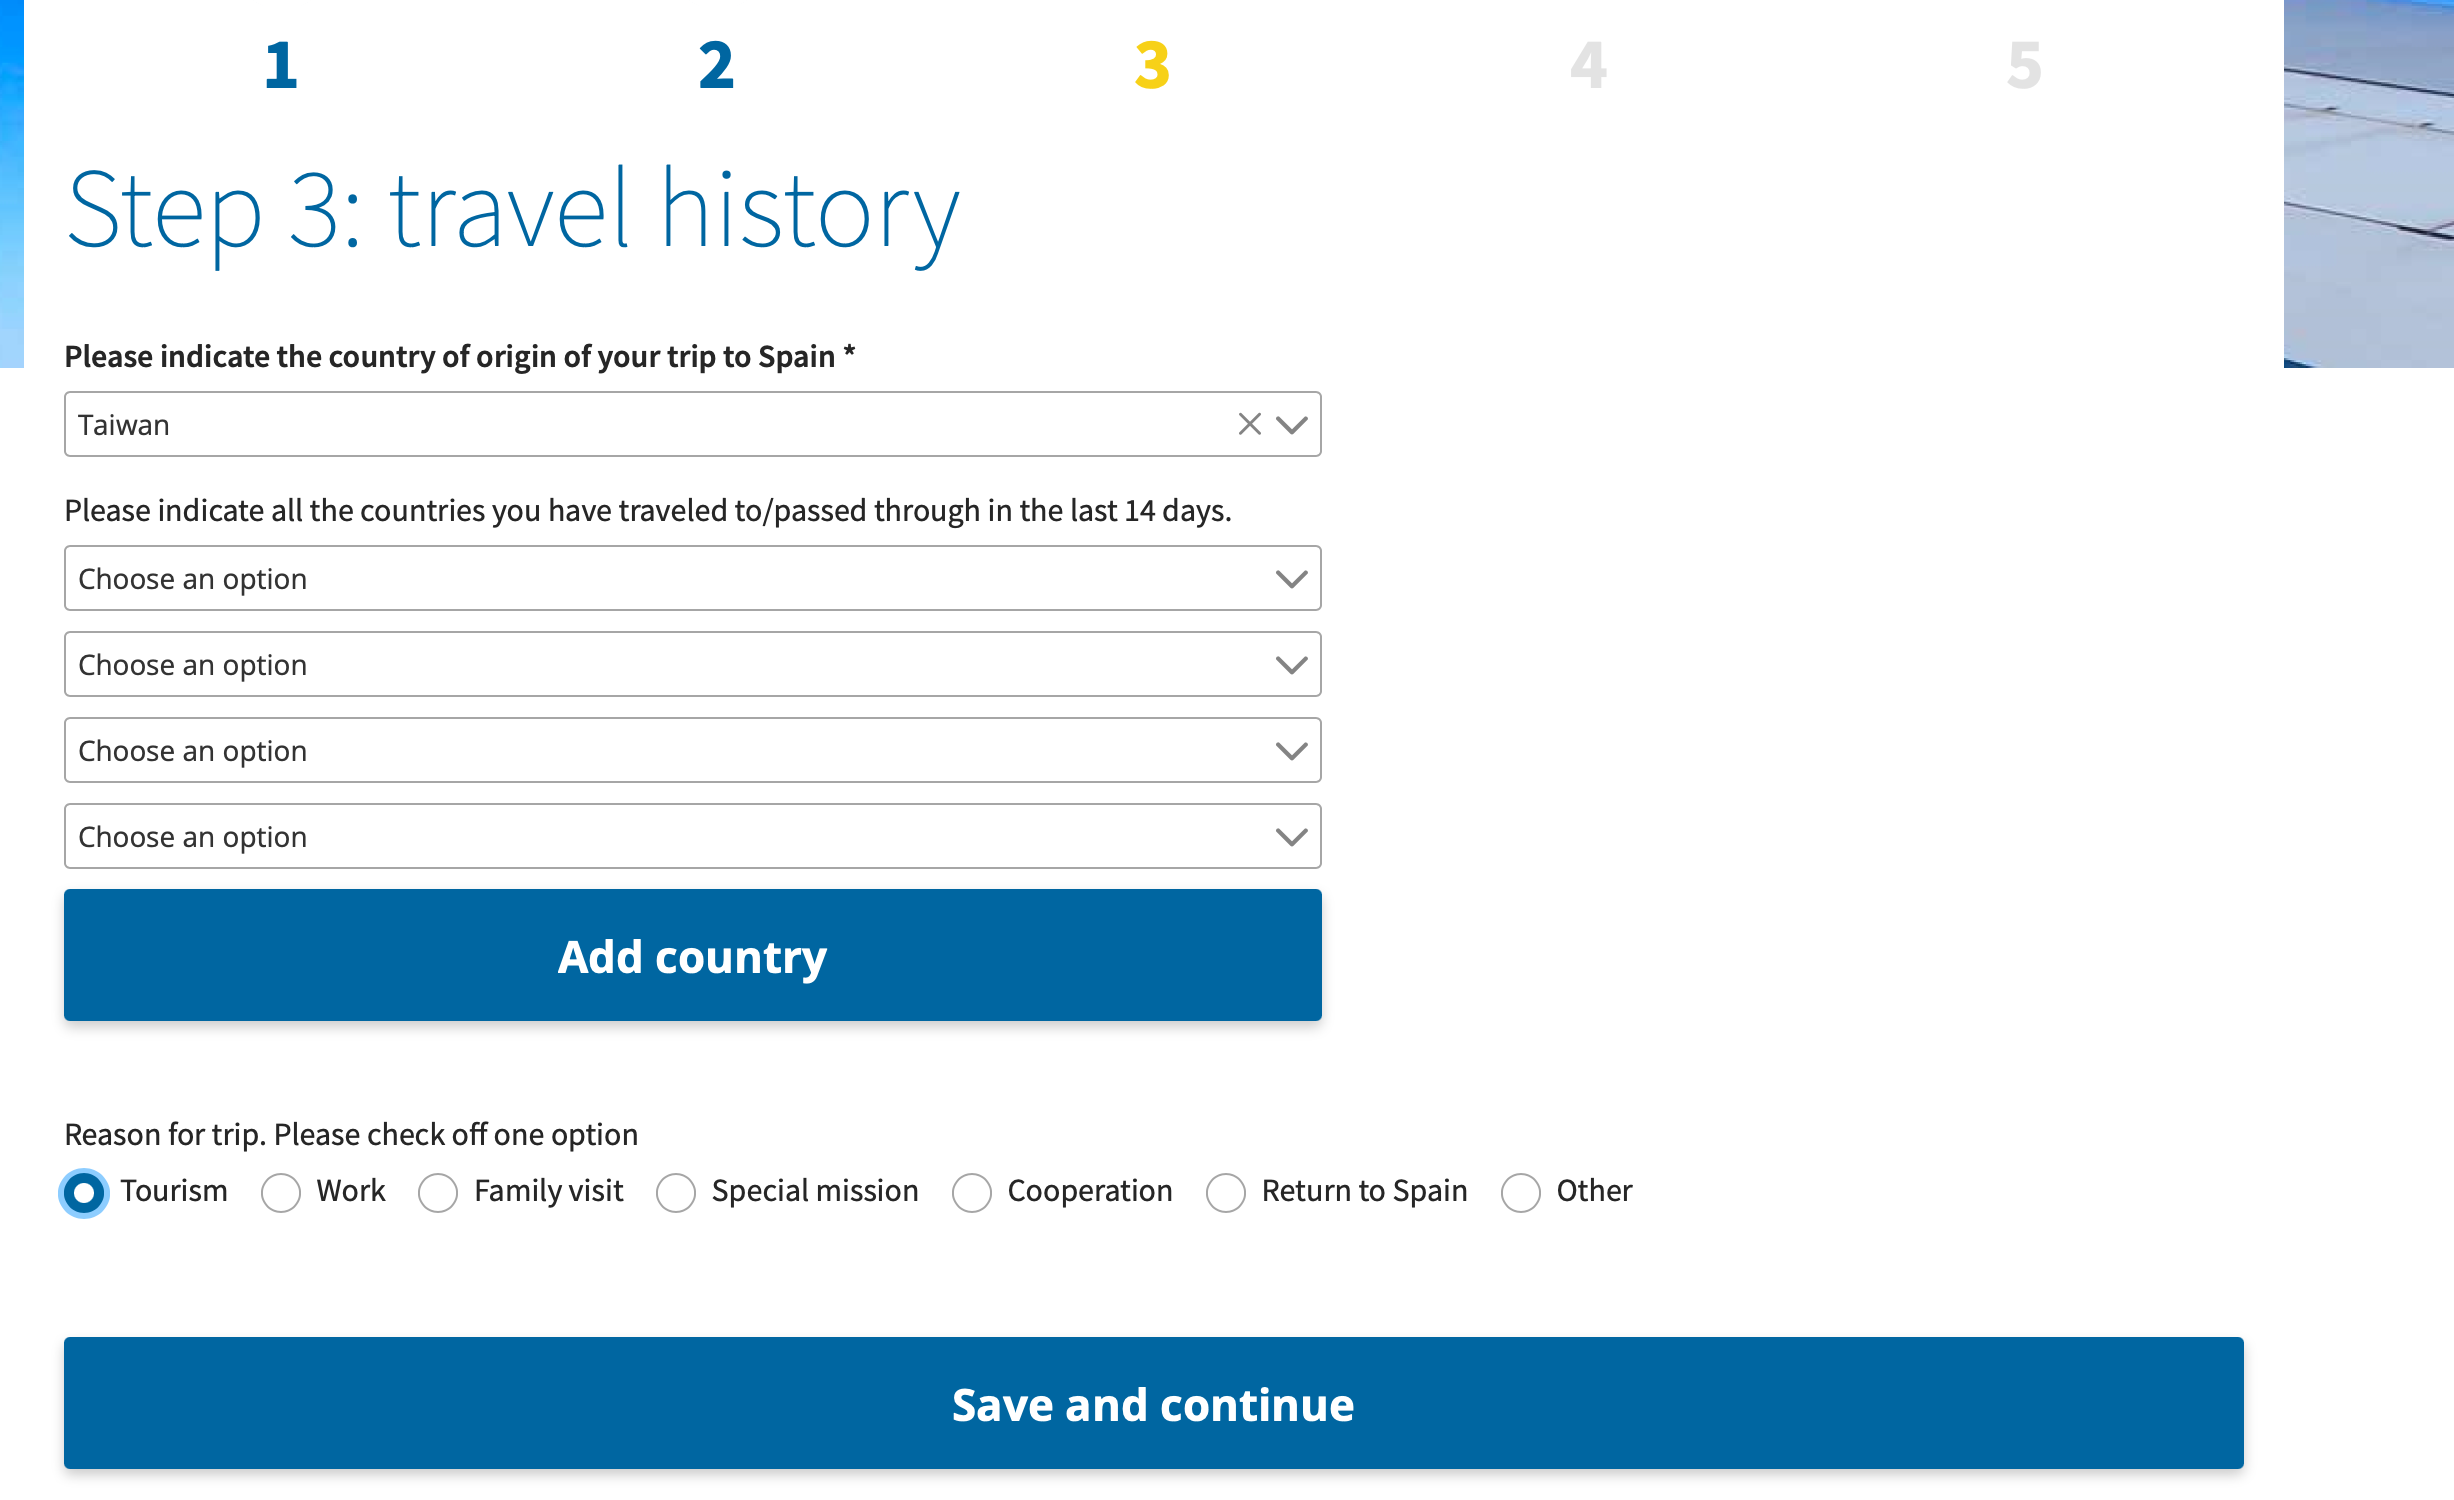
Task: Select the Family visit radio button
Action: pos(436,1190)
